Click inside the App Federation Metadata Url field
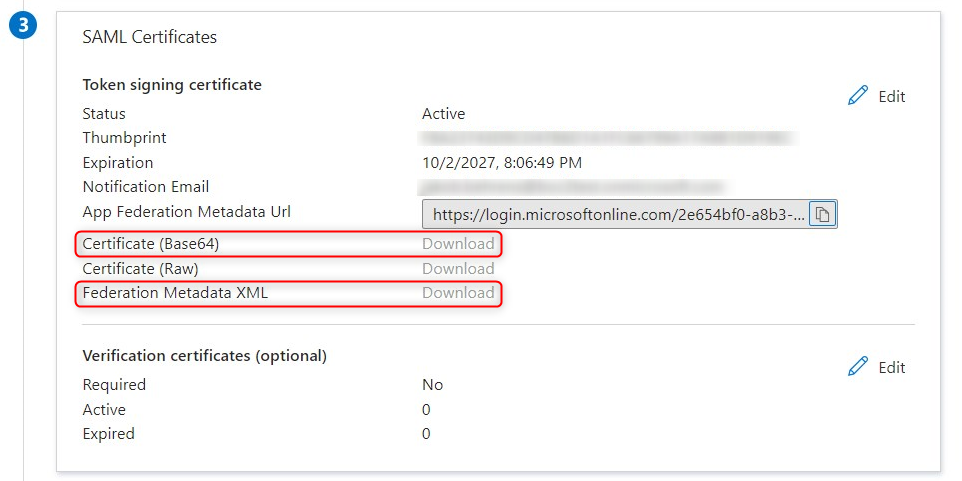This screenshot has height=481, width=962. (x=616, y=214)
